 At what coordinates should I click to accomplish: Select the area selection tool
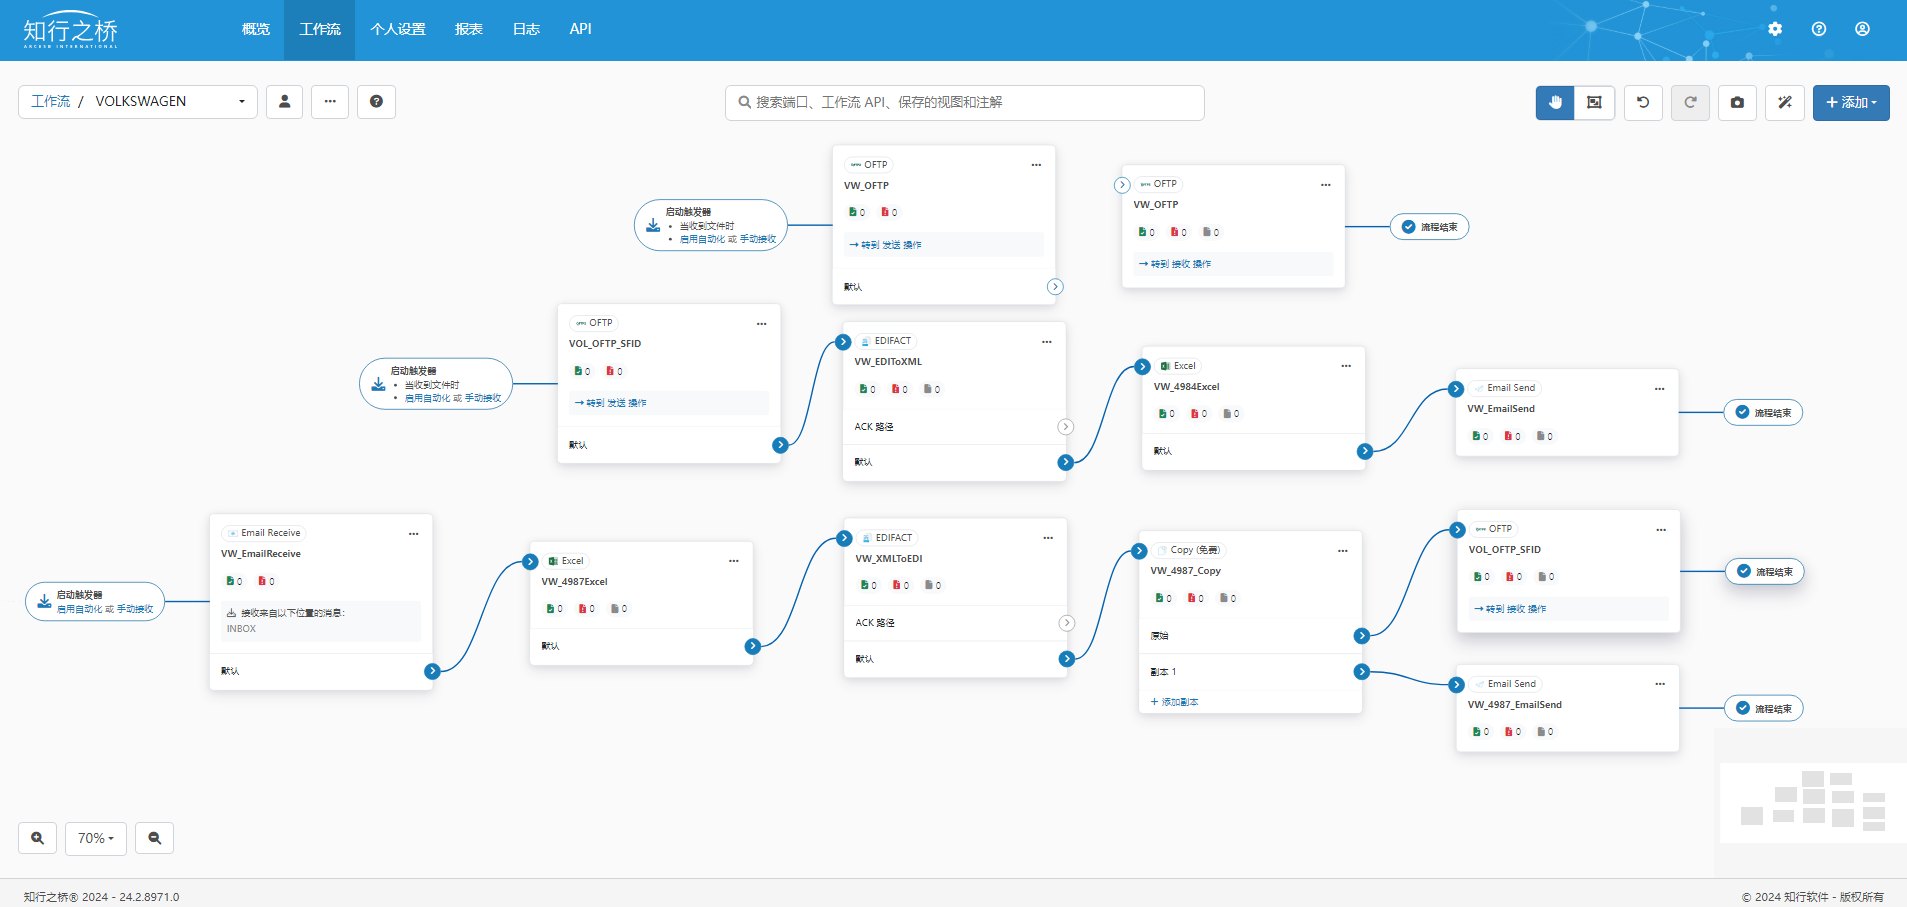1594,102
